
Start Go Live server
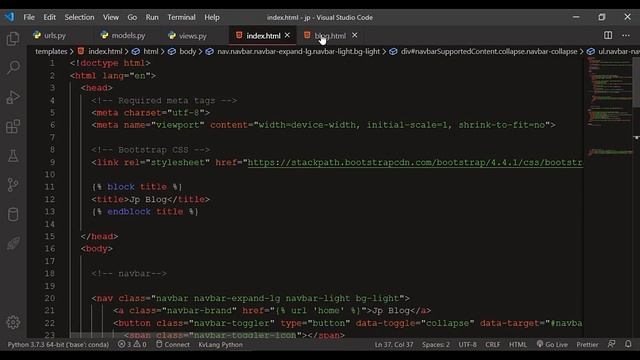pyautogui.click(x=552, y=344)
